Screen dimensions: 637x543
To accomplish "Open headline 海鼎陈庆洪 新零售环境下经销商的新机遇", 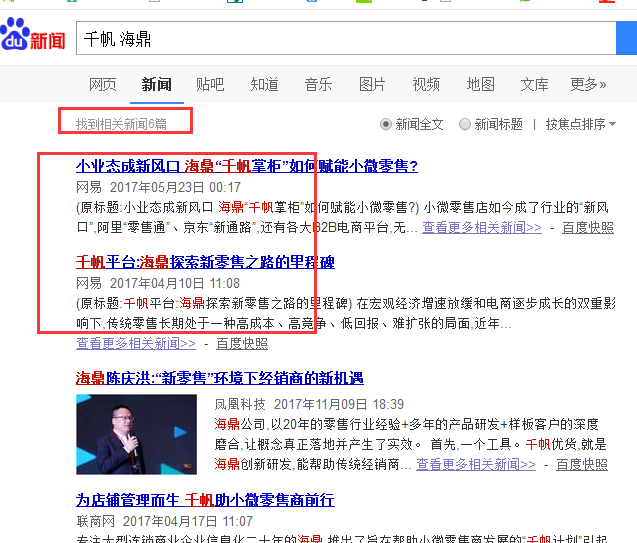I will pyautogui.click(x=219, y=378).
